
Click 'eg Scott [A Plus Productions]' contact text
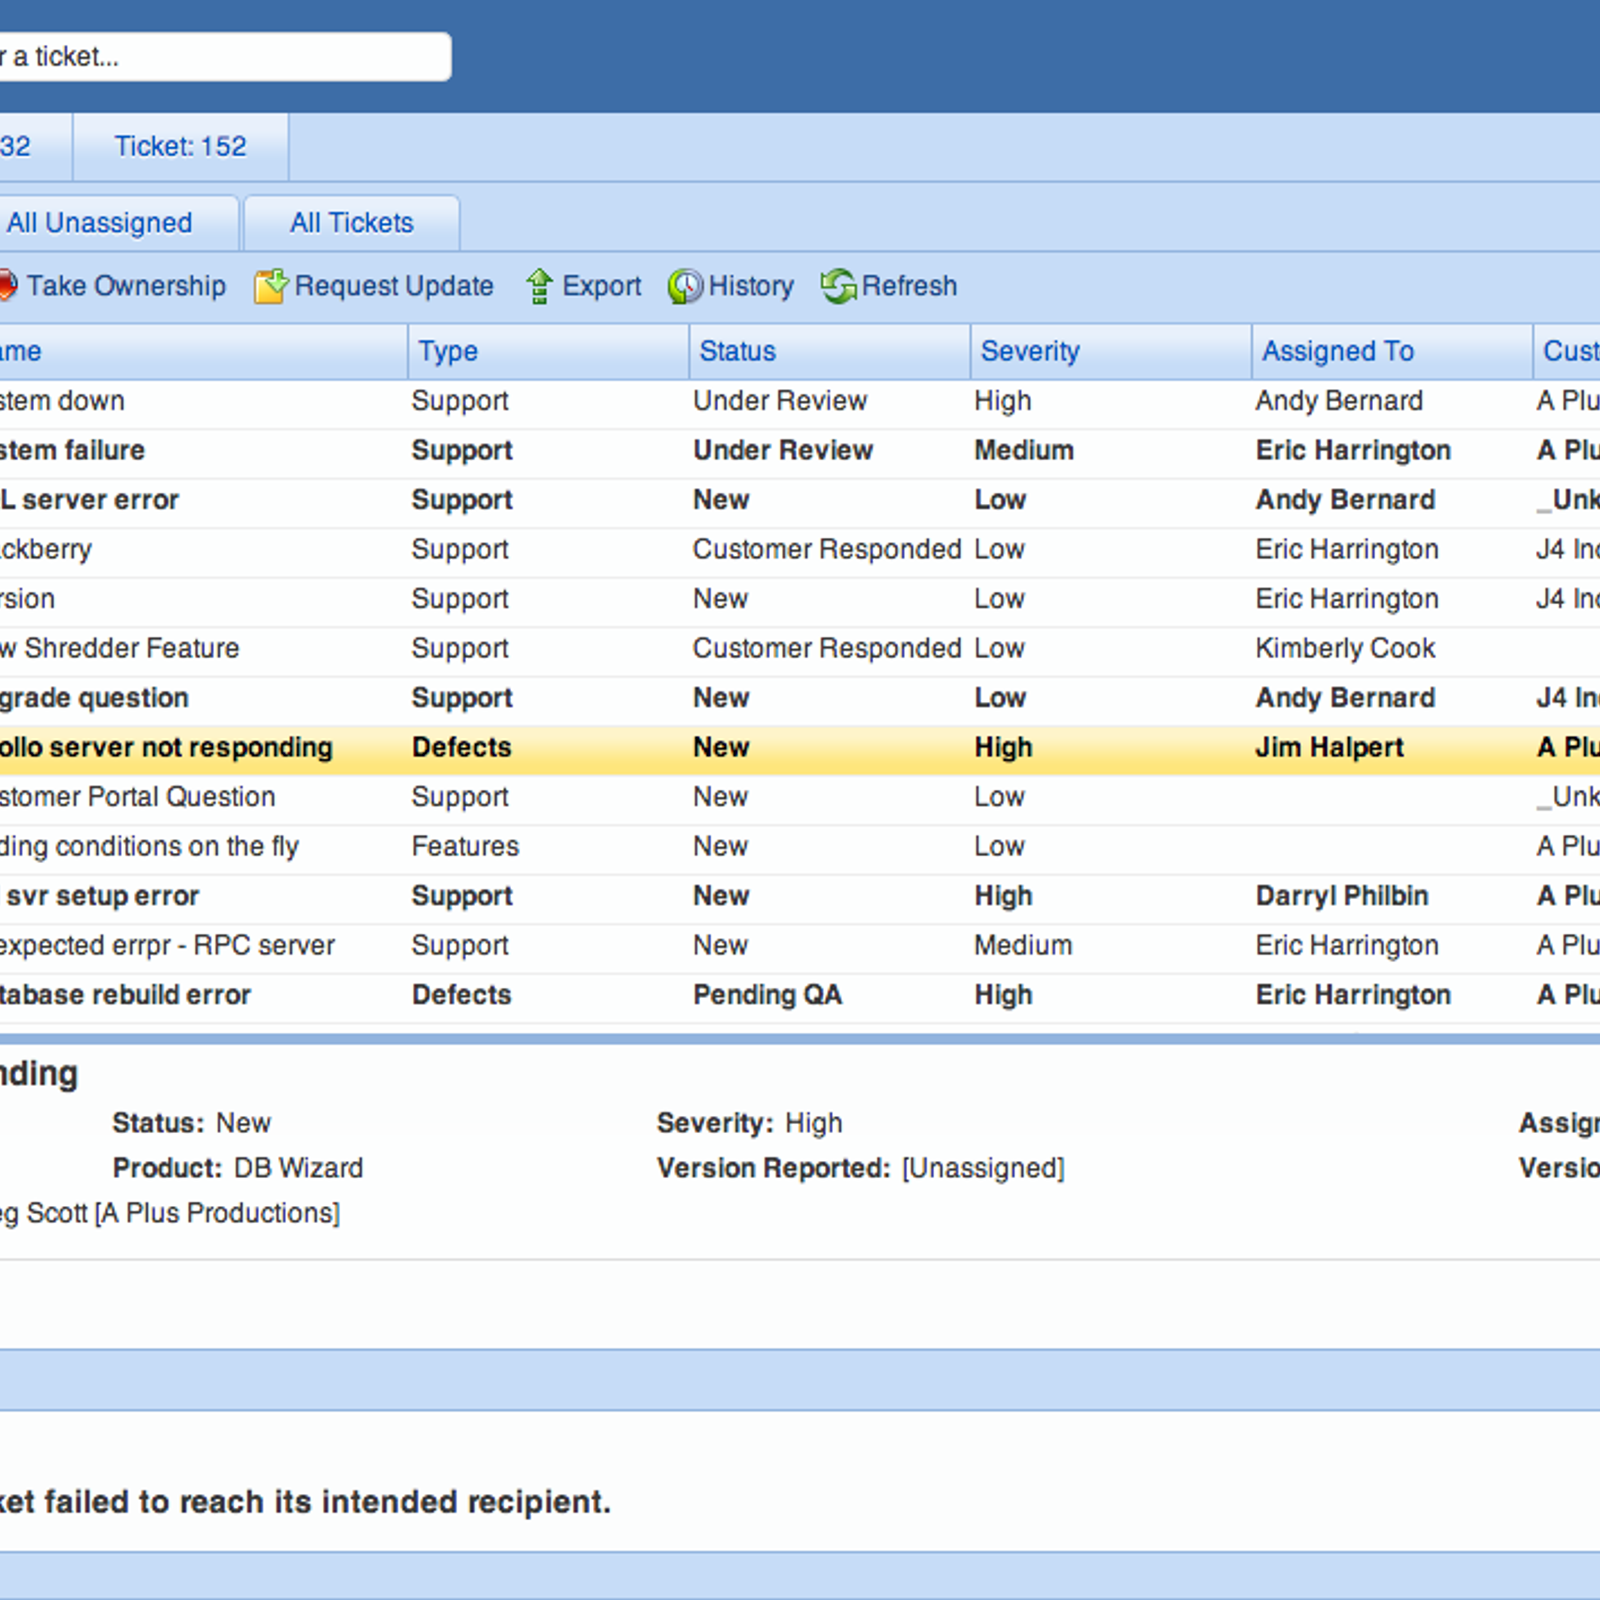[x=170, y=1213]
